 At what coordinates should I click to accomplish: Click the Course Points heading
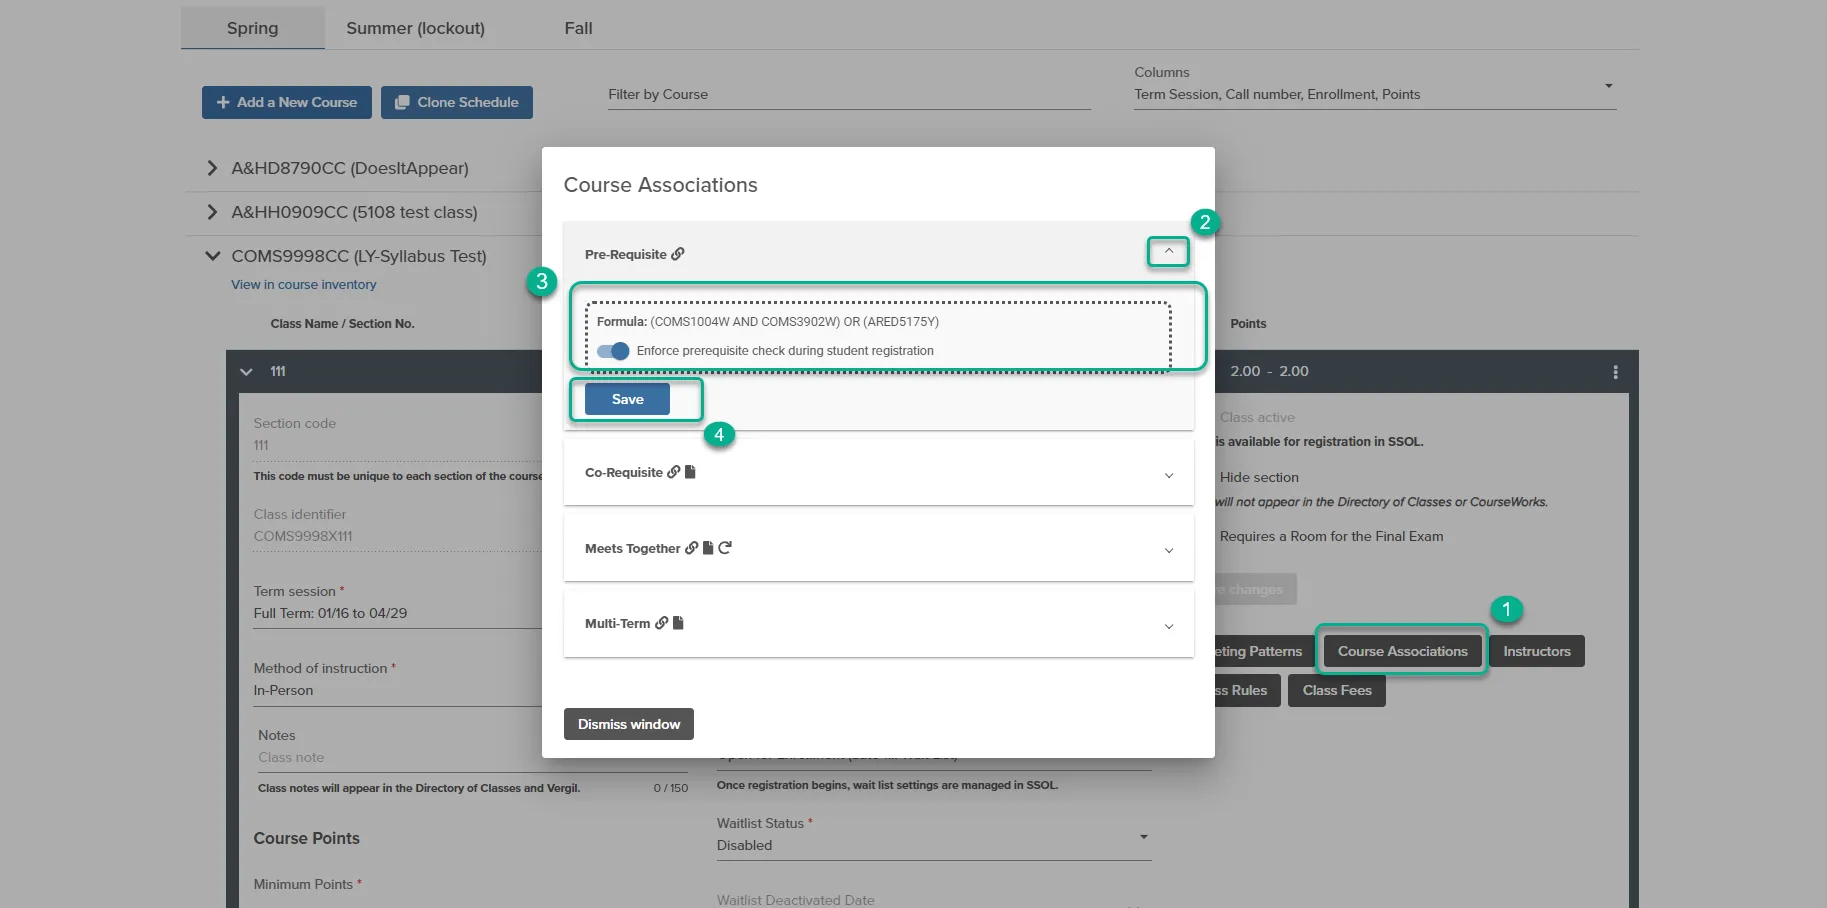[306, 838]
